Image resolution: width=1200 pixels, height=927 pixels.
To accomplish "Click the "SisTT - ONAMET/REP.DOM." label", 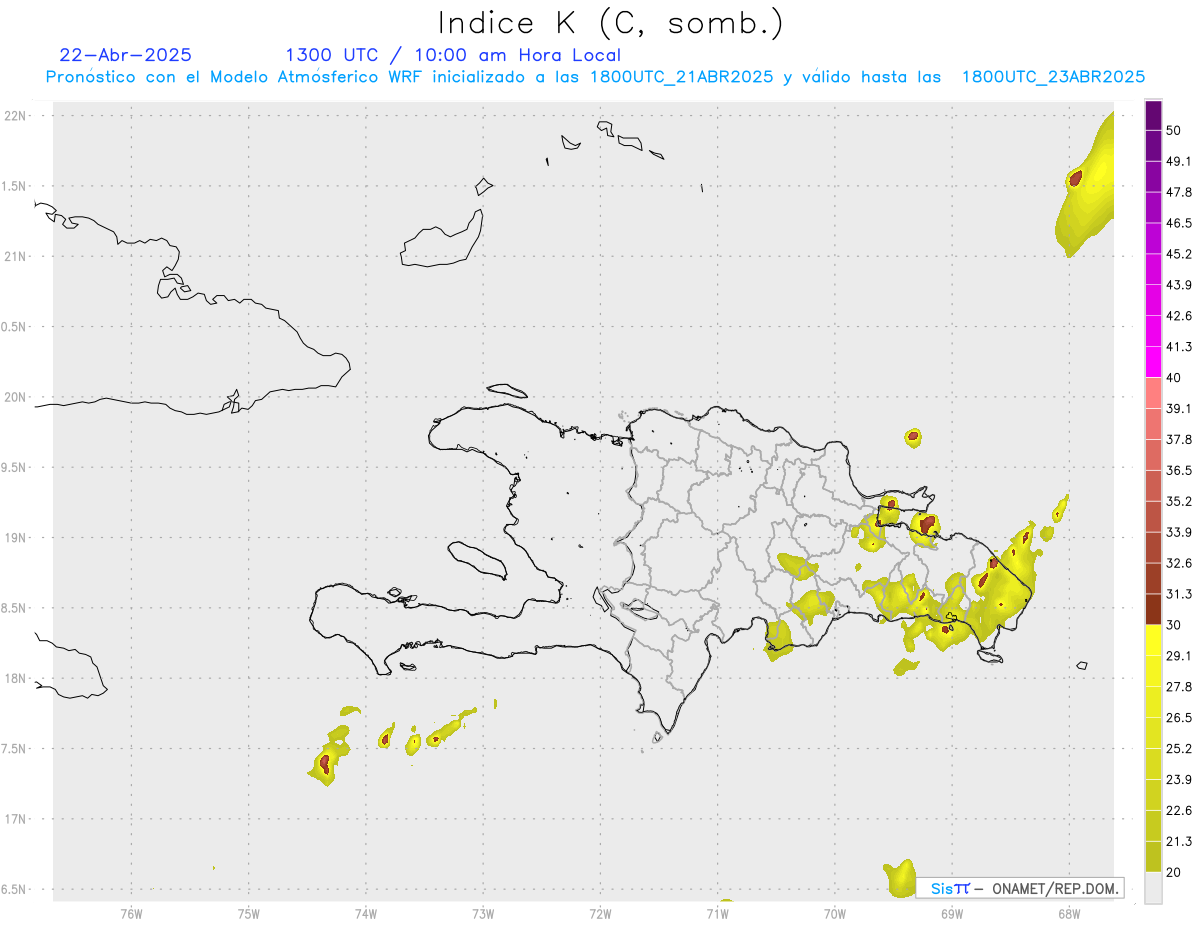I will tap(1020, 888).
